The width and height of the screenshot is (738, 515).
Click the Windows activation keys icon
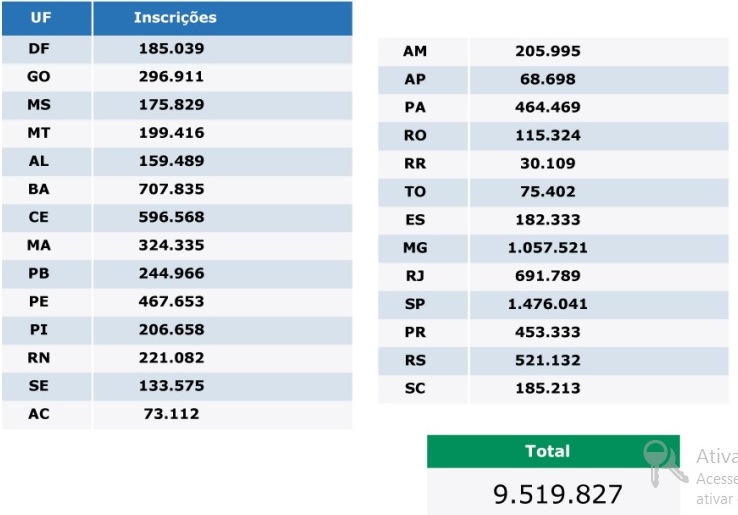click(659, 463)
